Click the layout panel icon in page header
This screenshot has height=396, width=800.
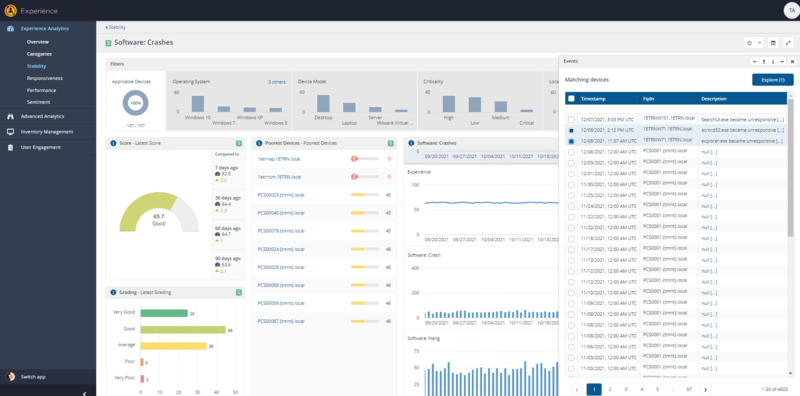773,43
